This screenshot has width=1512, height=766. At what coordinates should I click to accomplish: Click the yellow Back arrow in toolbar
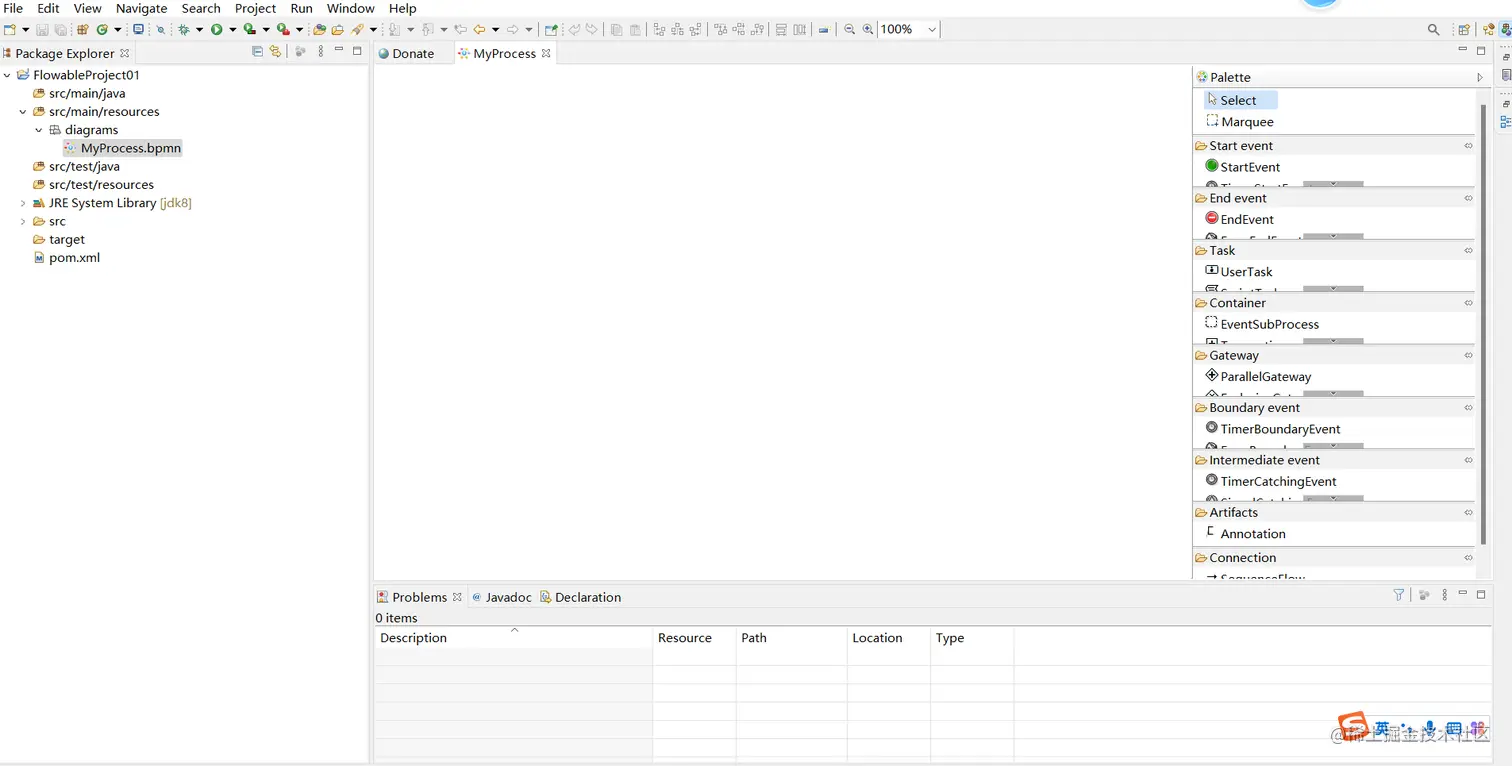[x=479, y=30]
